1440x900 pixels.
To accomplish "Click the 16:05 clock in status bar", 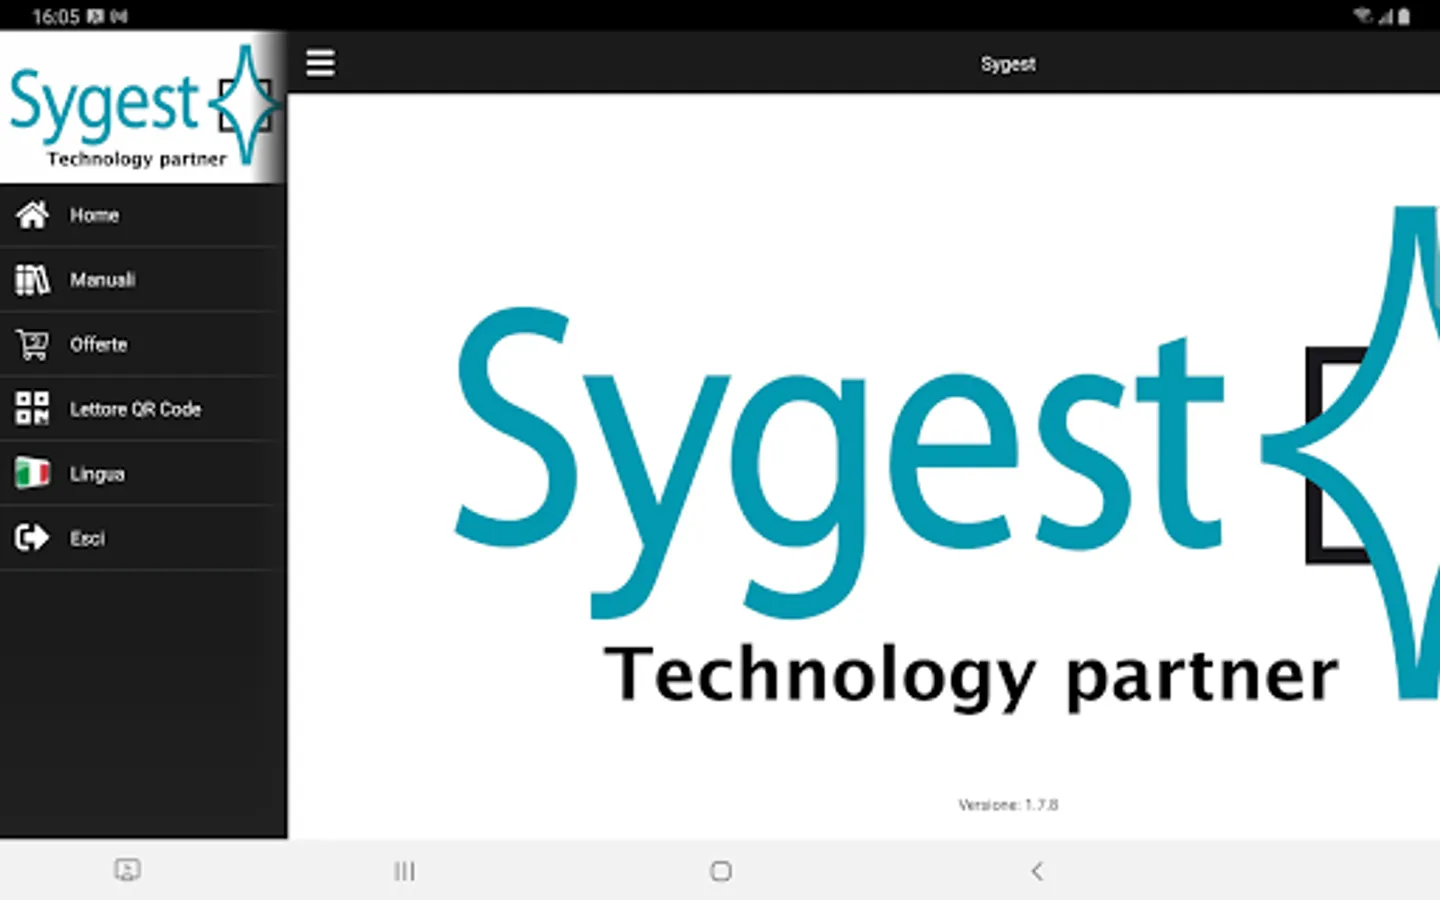I will click(55, 16).
